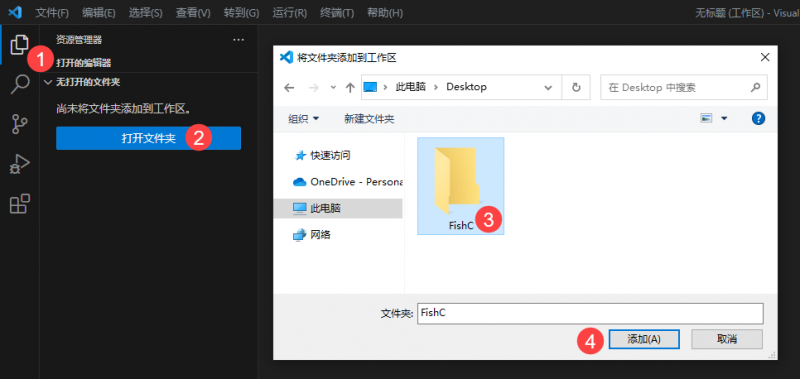This screenshot has height=379, width=800.
Task: Select 此电脑 in navigation pane
Action: pos(338,208)
